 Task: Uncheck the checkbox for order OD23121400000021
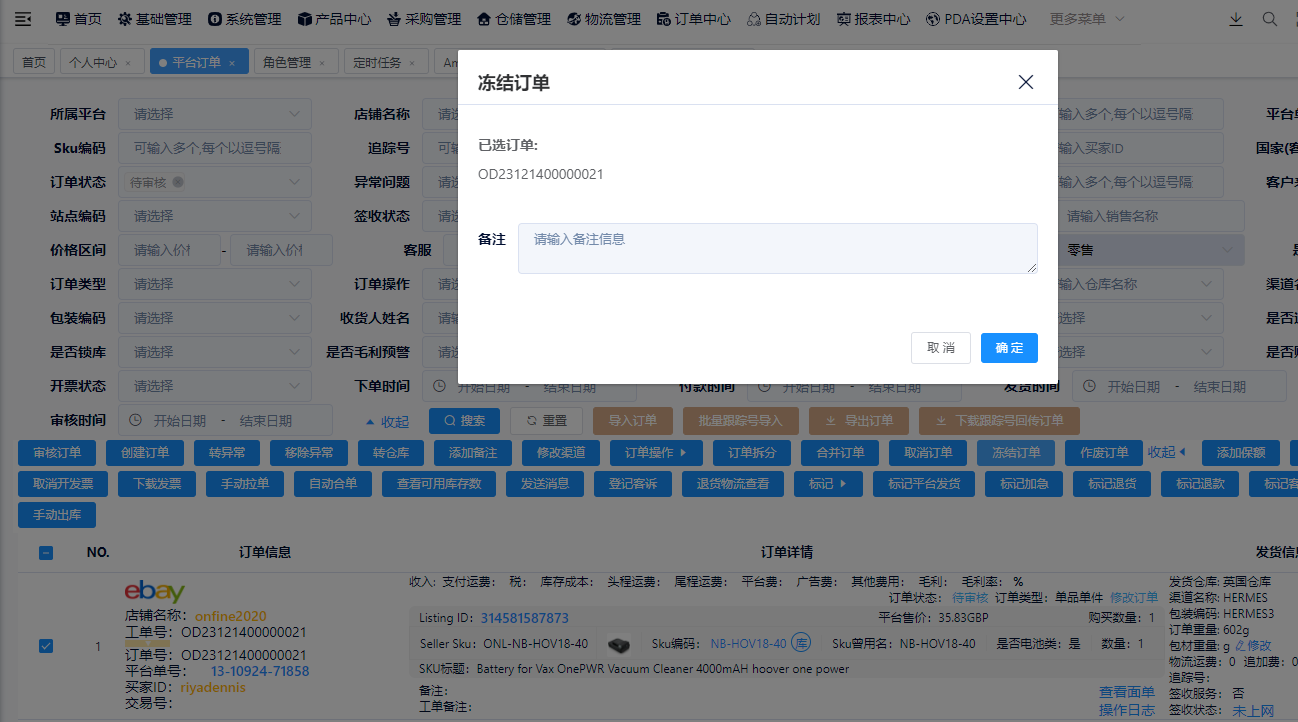(x=45, y=646)
